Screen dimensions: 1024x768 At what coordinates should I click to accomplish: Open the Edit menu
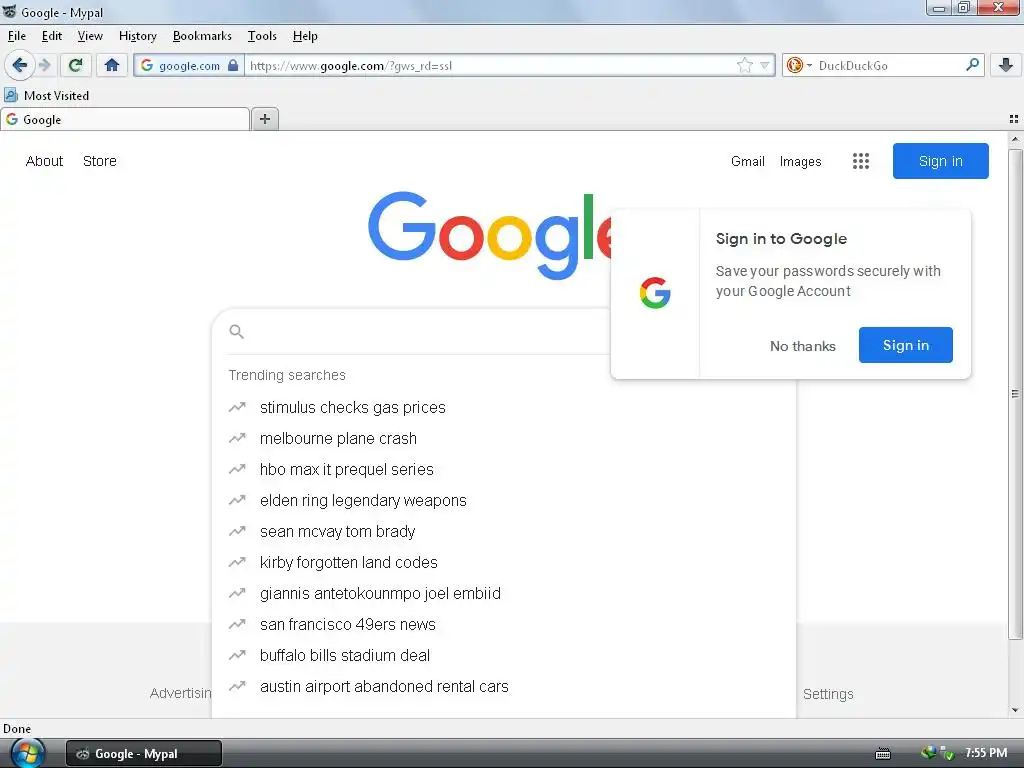[x=52, y=36]
